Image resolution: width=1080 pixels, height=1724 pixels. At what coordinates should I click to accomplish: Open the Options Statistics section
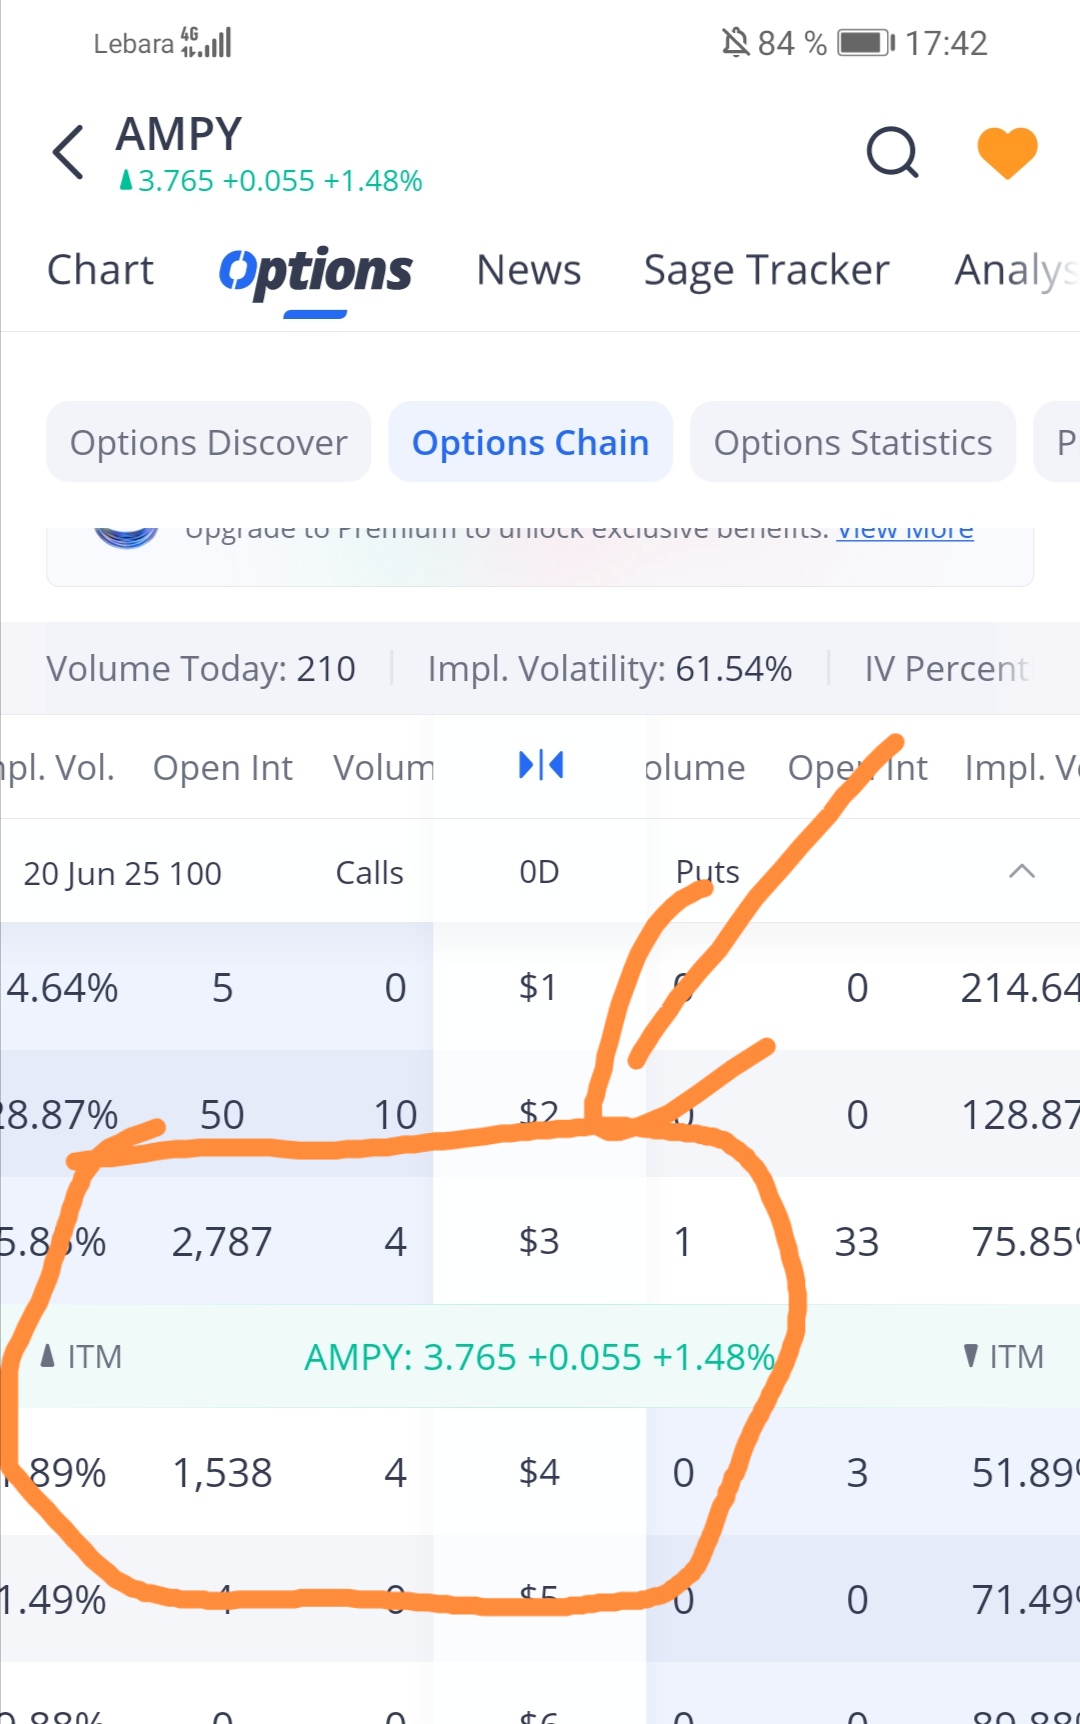(x=852, y=442)
